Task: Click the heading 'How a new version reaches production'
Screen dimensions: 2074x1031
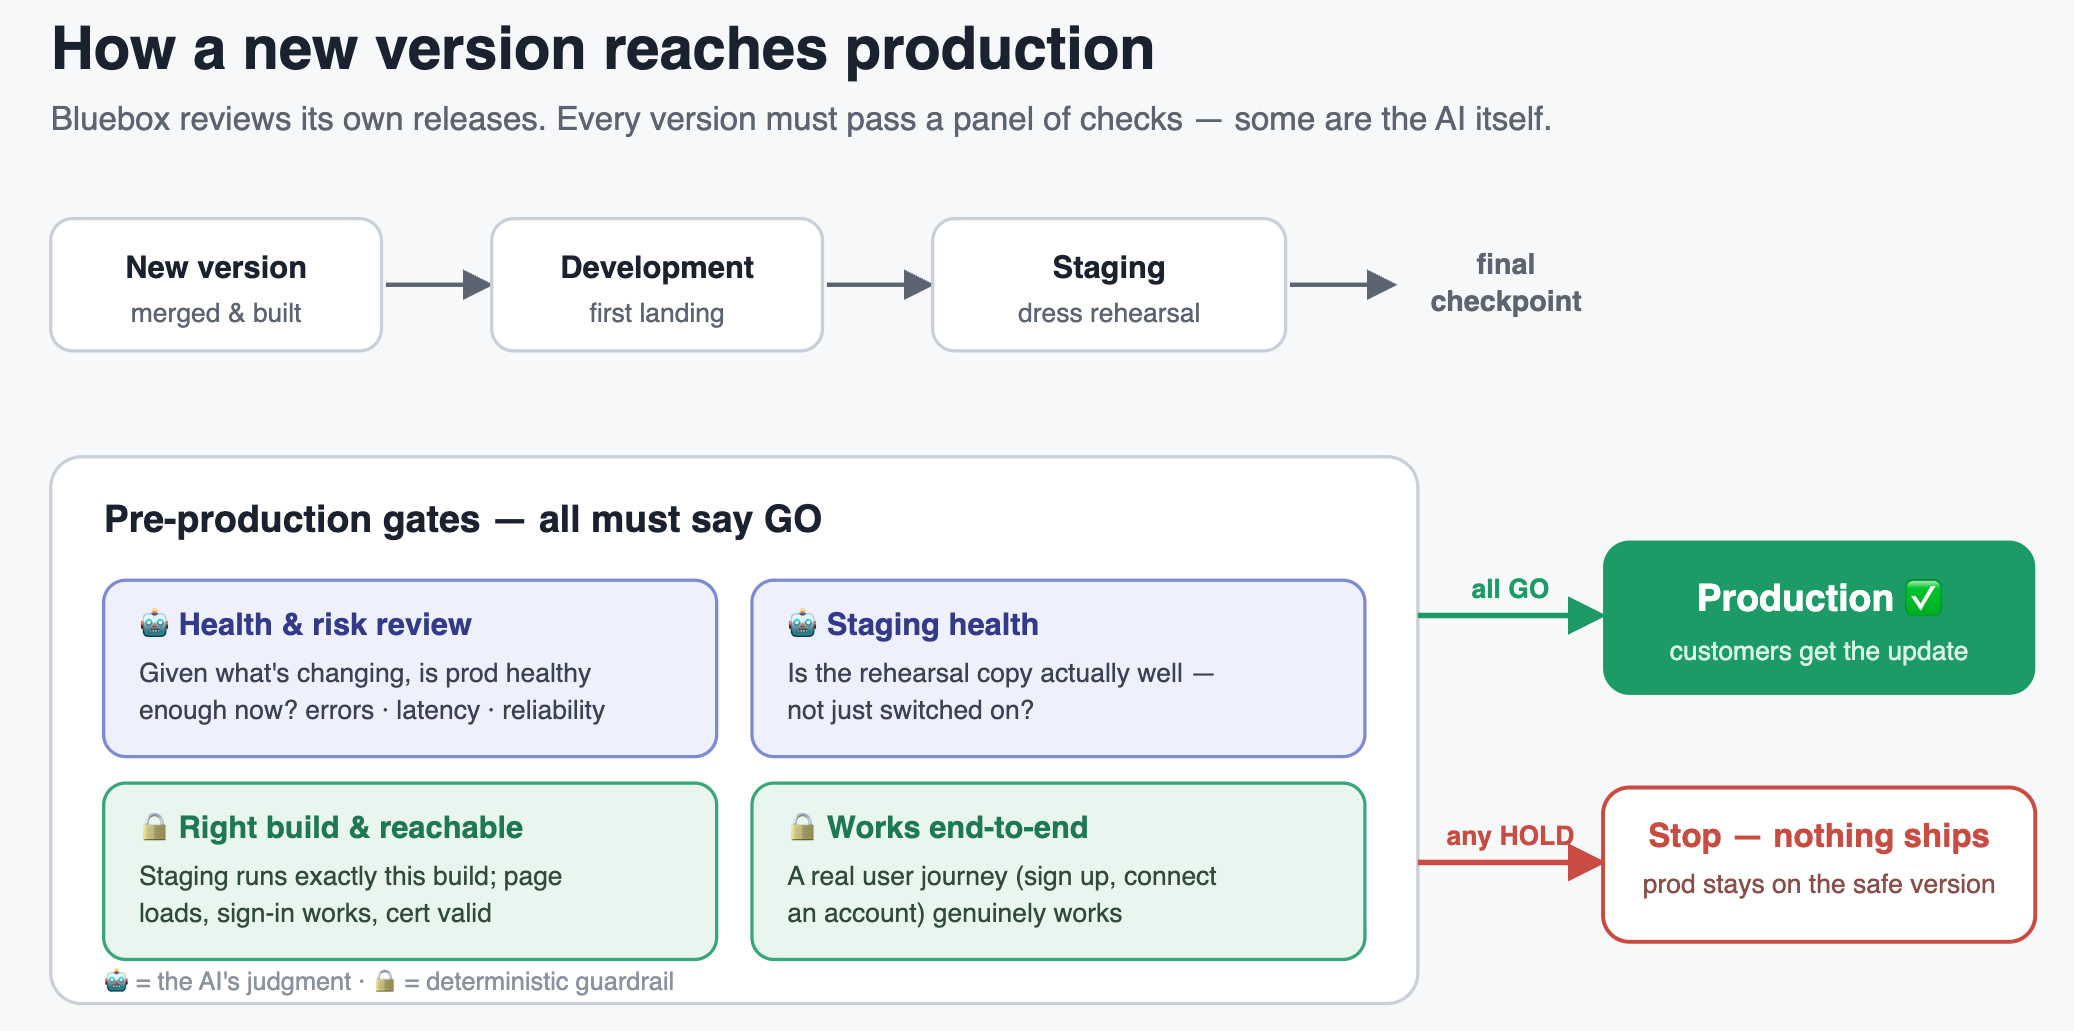Action: point(603,48)
